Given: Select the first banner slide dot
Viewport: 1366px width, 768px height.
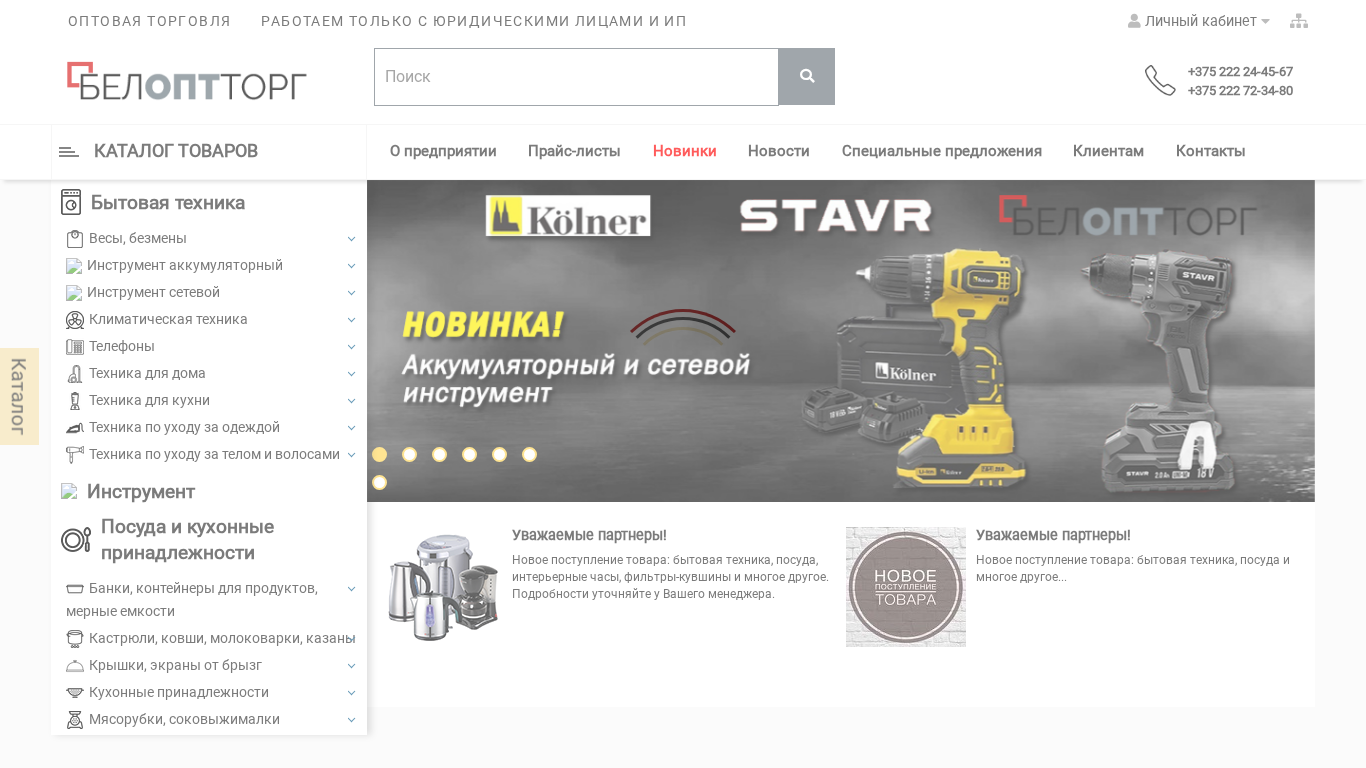Looking at the screenshot, I should 380,455.
